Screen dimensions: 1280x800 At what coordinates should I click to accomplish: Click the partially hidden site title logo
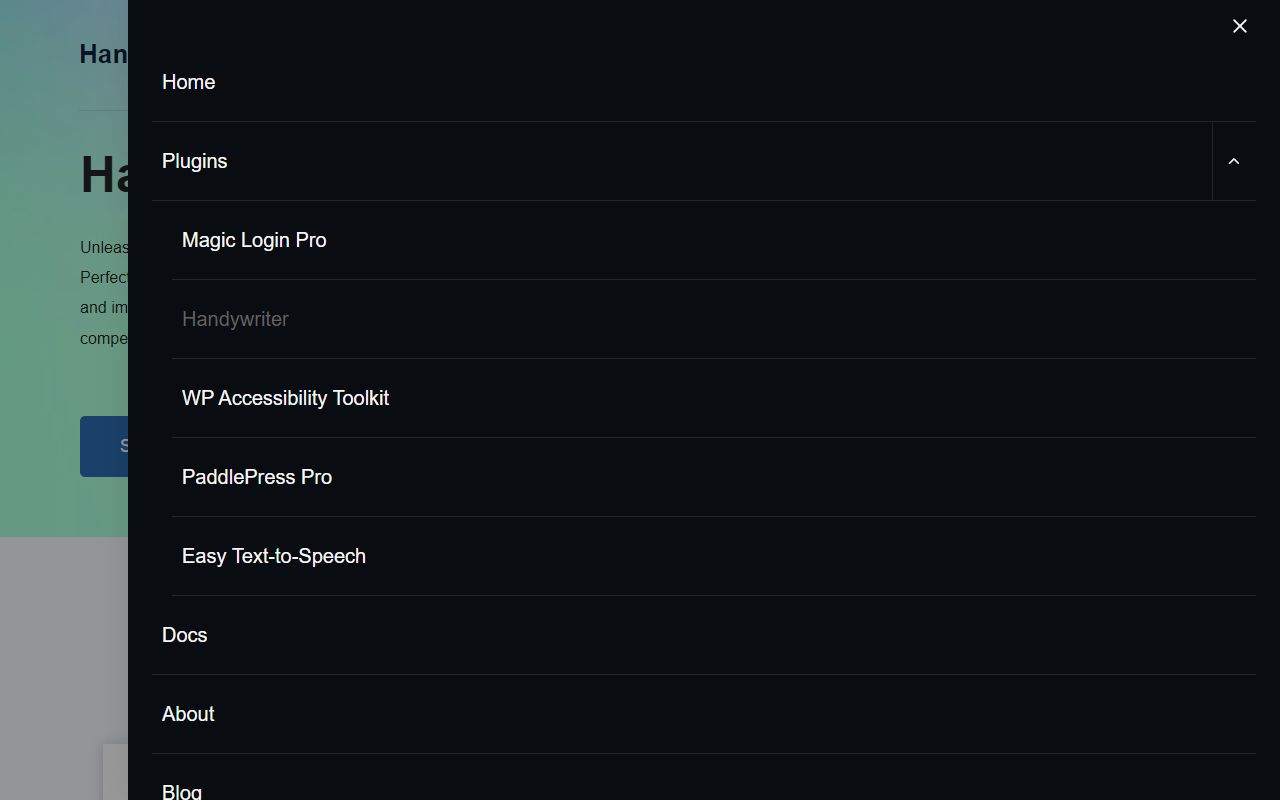point(103,54)
